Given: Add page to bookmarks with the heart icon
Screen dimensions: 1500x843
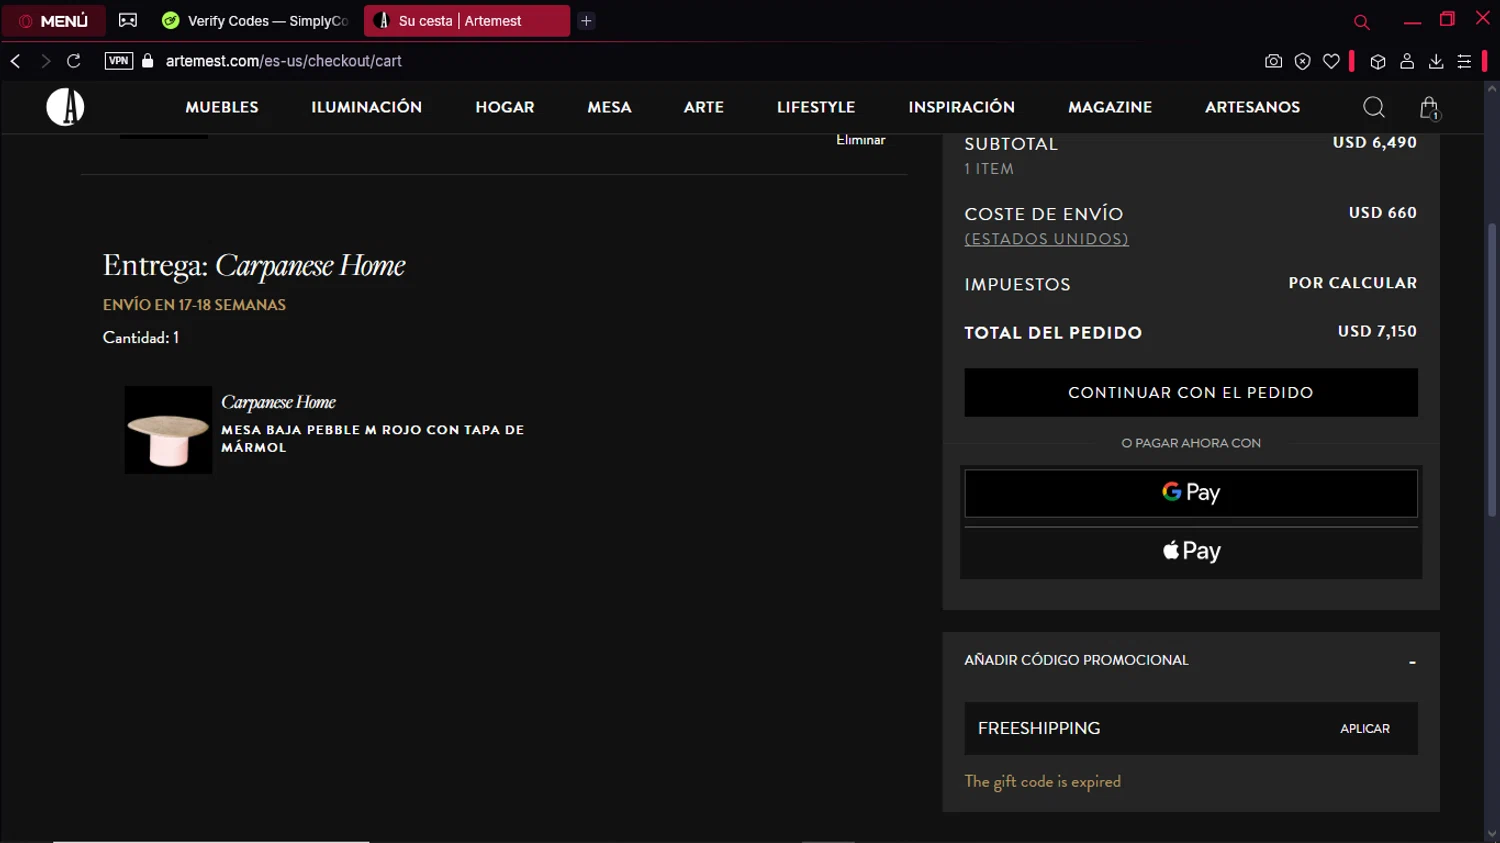Looking at the screenshot, I should 1331,61.
